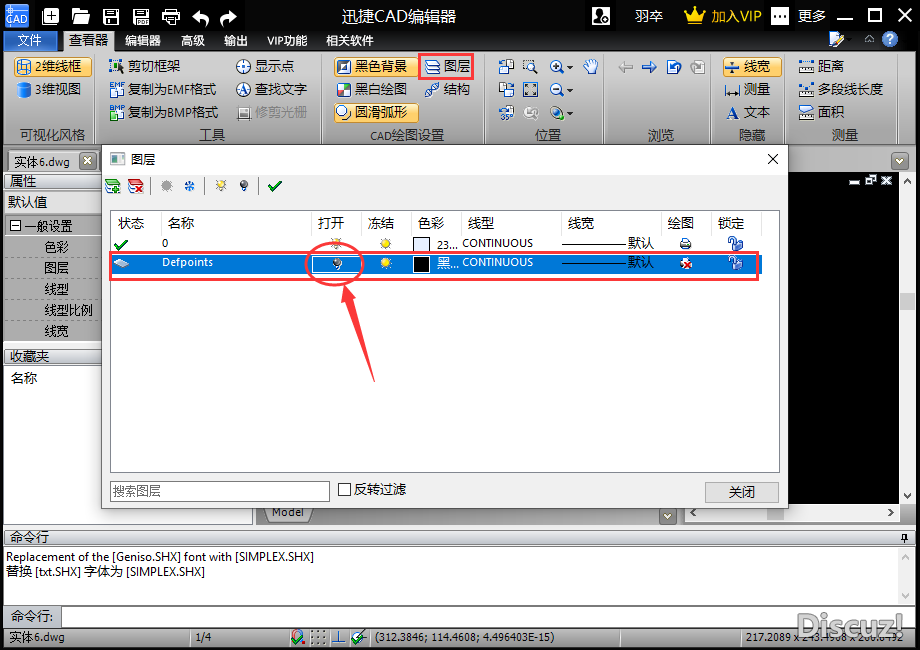Click the 查找文字 (Find text) tool
Viewport: 920px width, 650px height.
(x=270, y=89)
